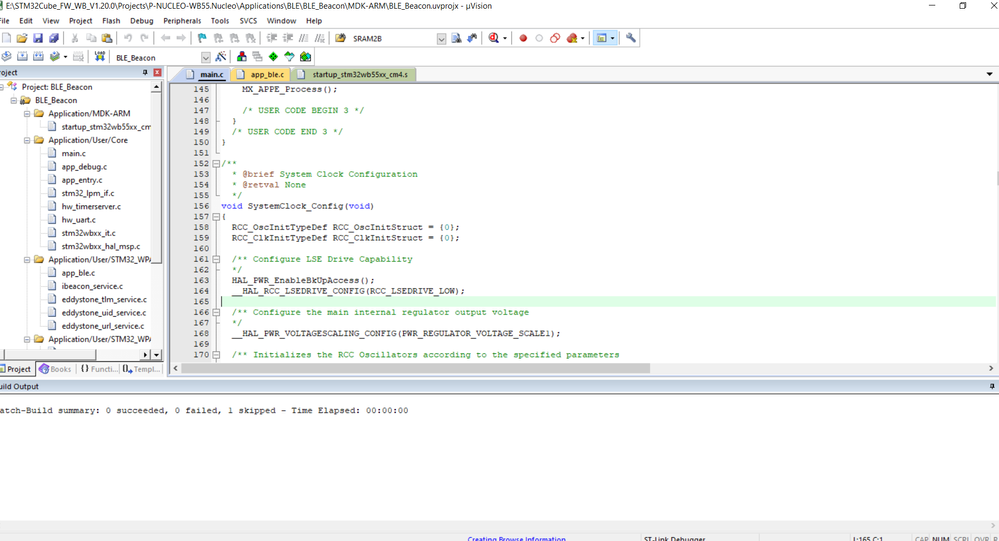Open the Peripherals menu

(182, 20)
